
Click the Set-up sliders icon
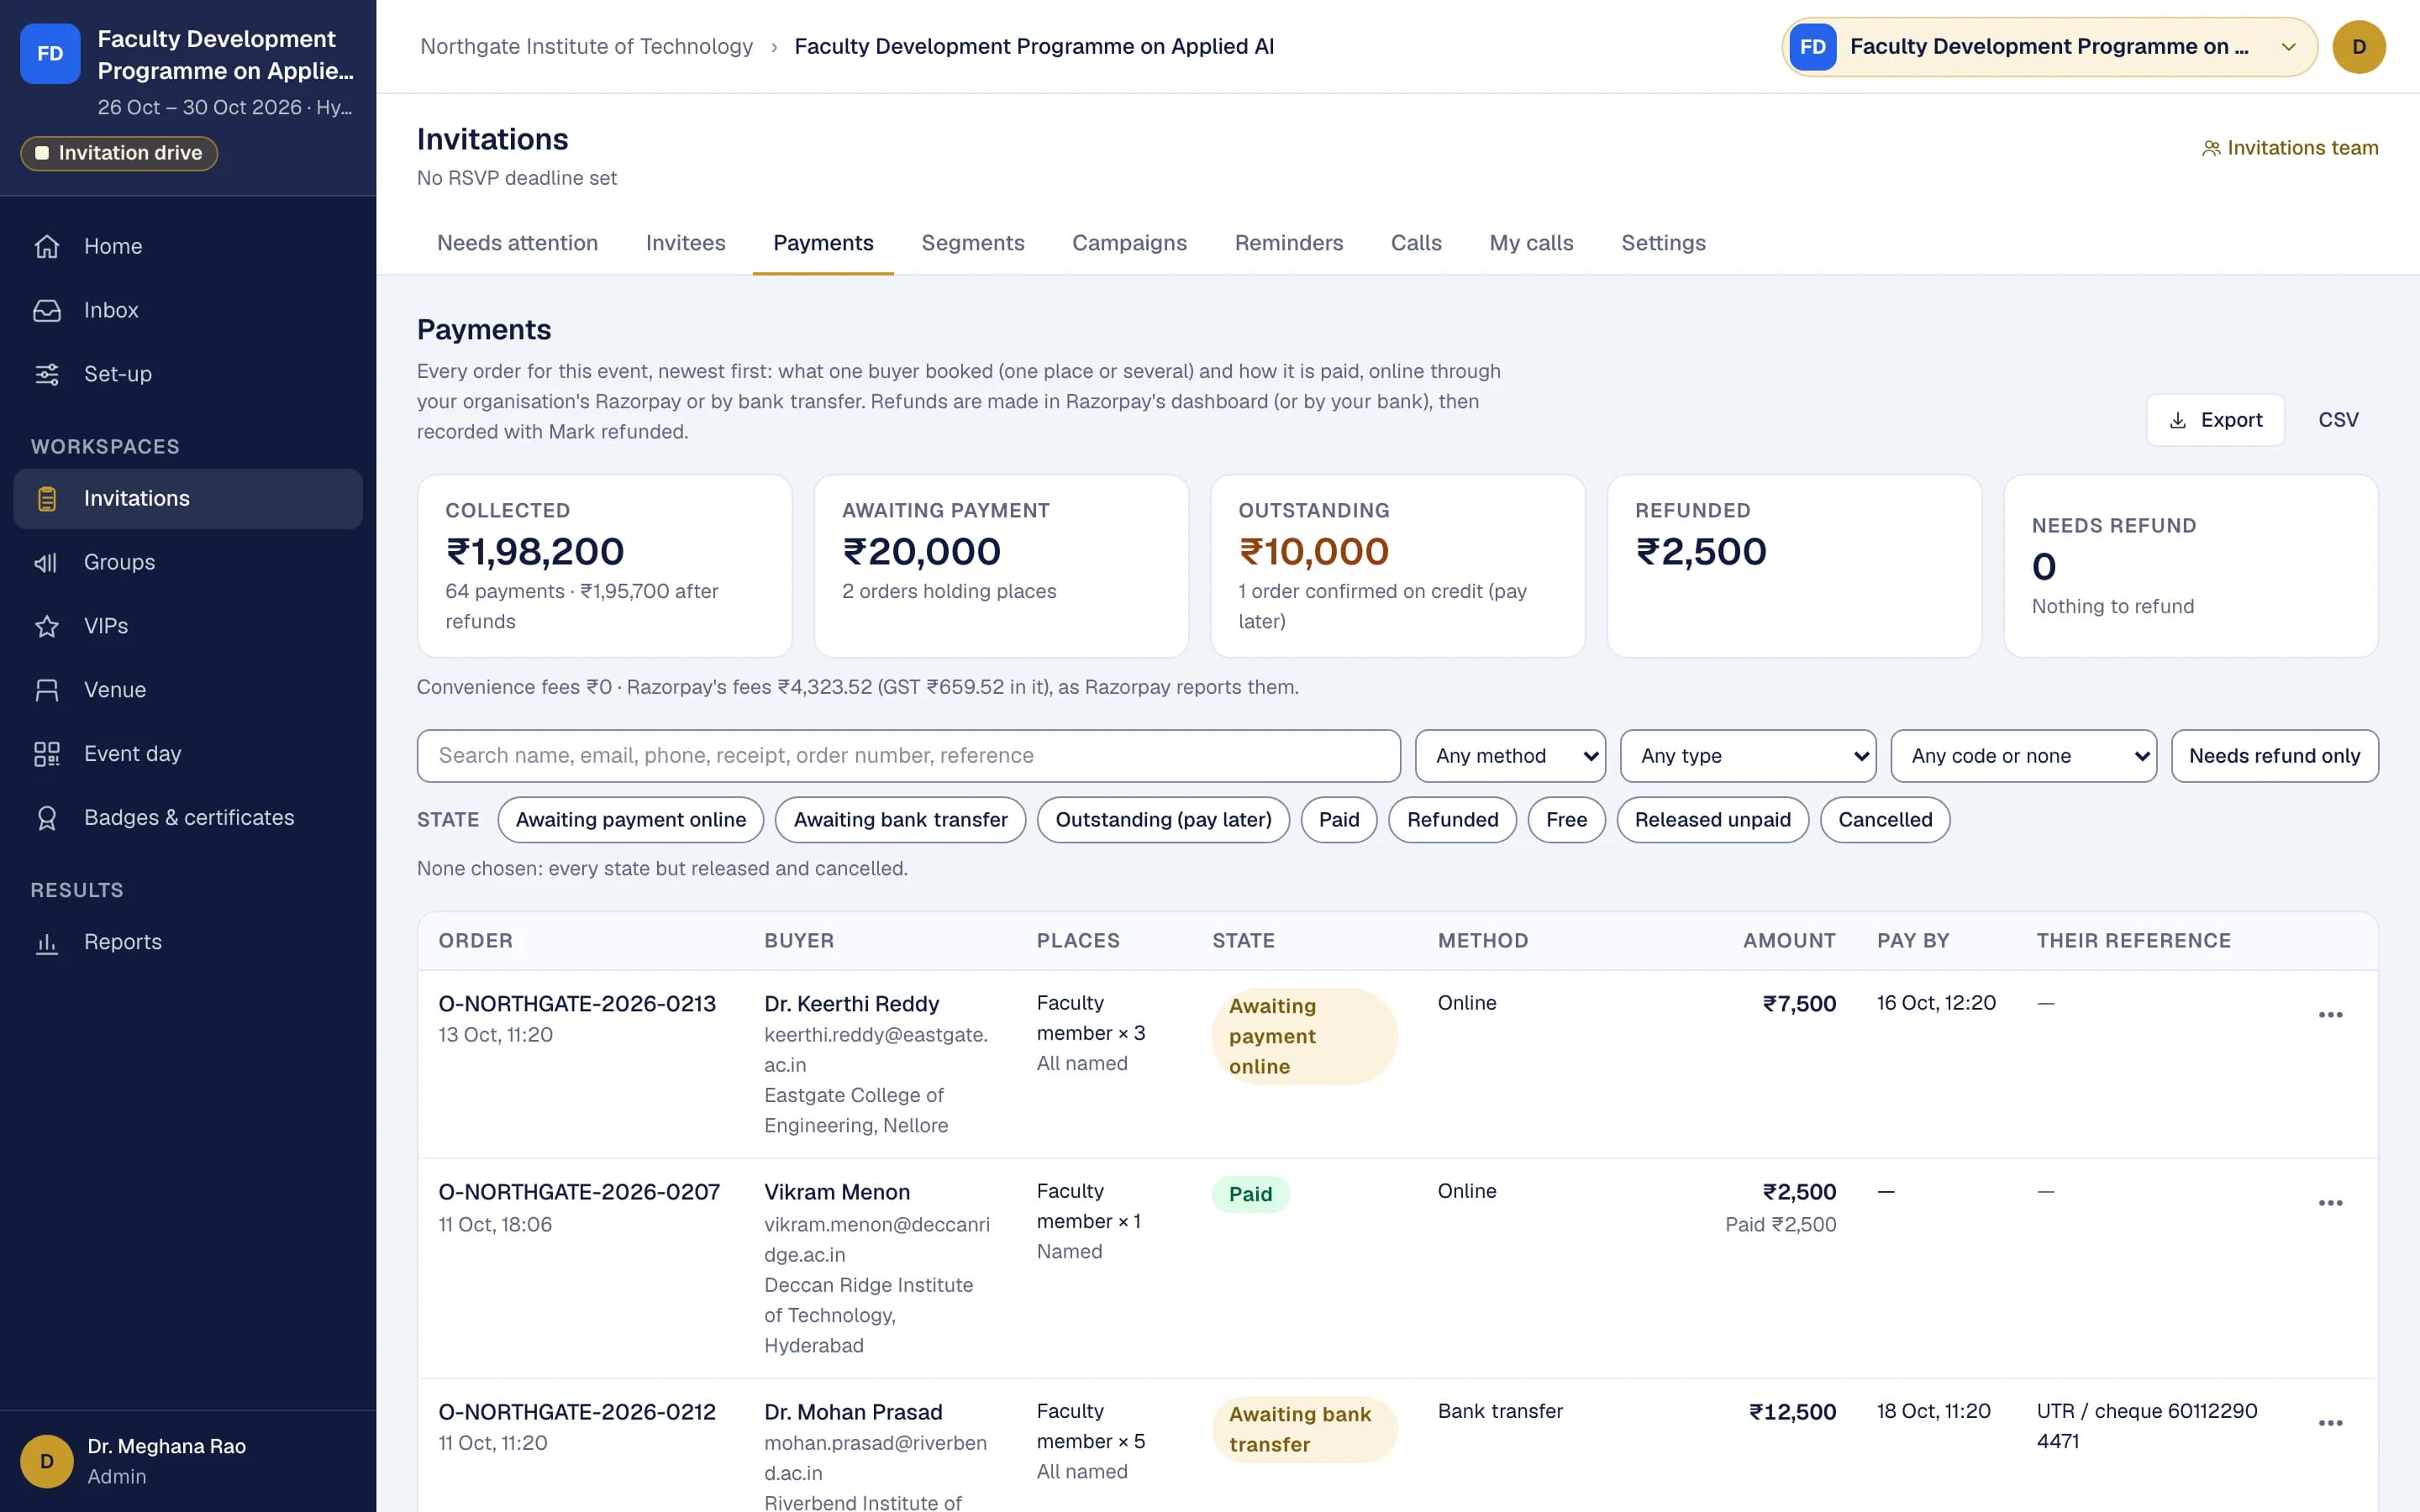47,374
